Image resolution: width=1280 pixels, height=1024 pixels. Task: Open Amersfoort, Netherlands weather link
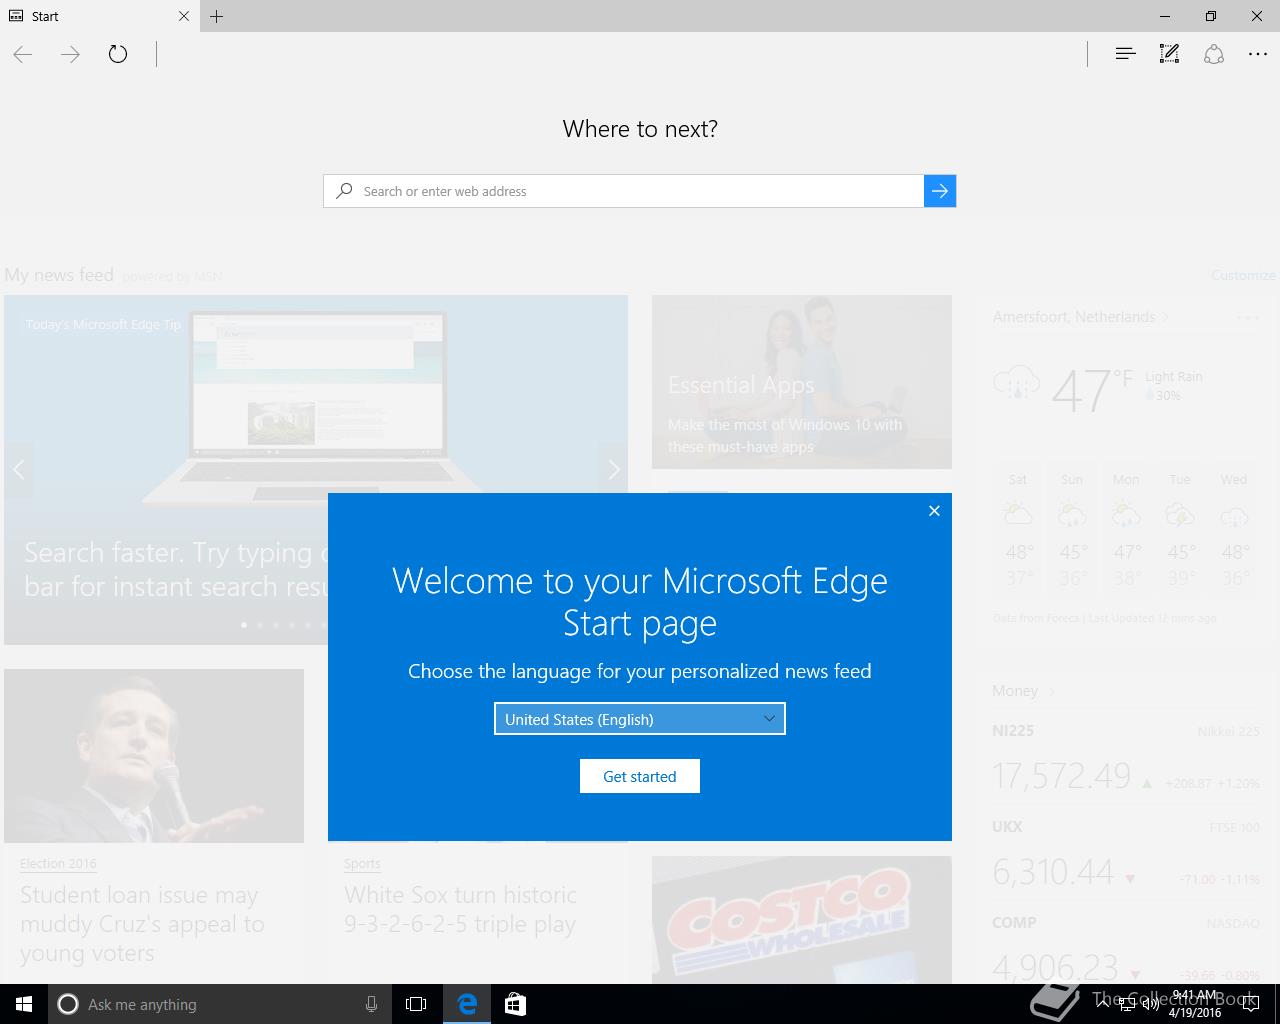tap(1080, 317)
